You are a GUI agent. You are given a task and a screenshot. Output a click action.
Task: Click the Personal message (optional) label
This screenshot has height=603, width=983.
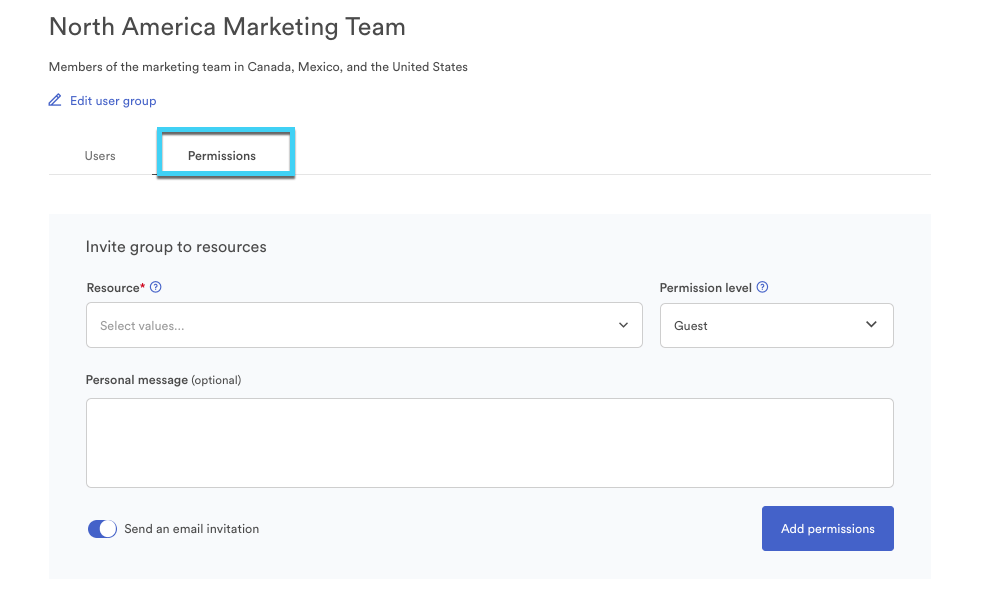click(163, 380)
